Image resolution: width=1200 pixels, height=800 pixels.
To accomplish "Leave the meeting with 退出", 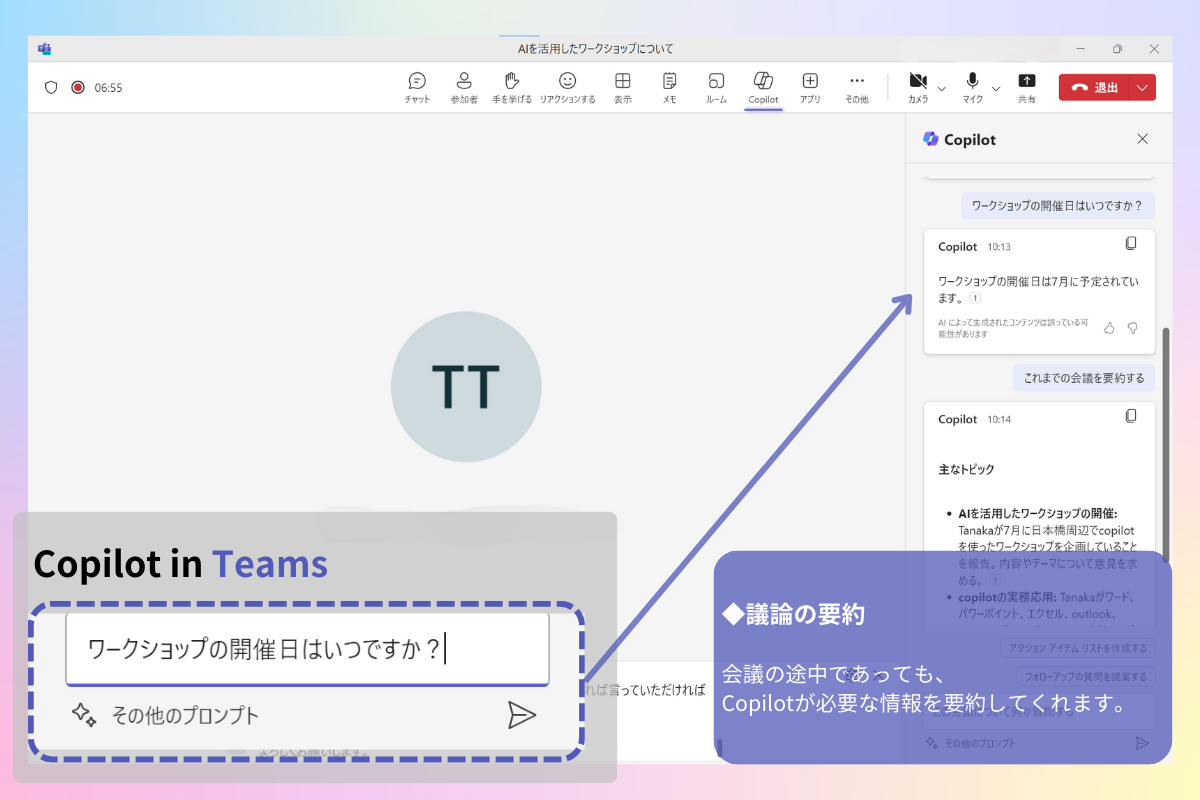I will (1095, 87).
